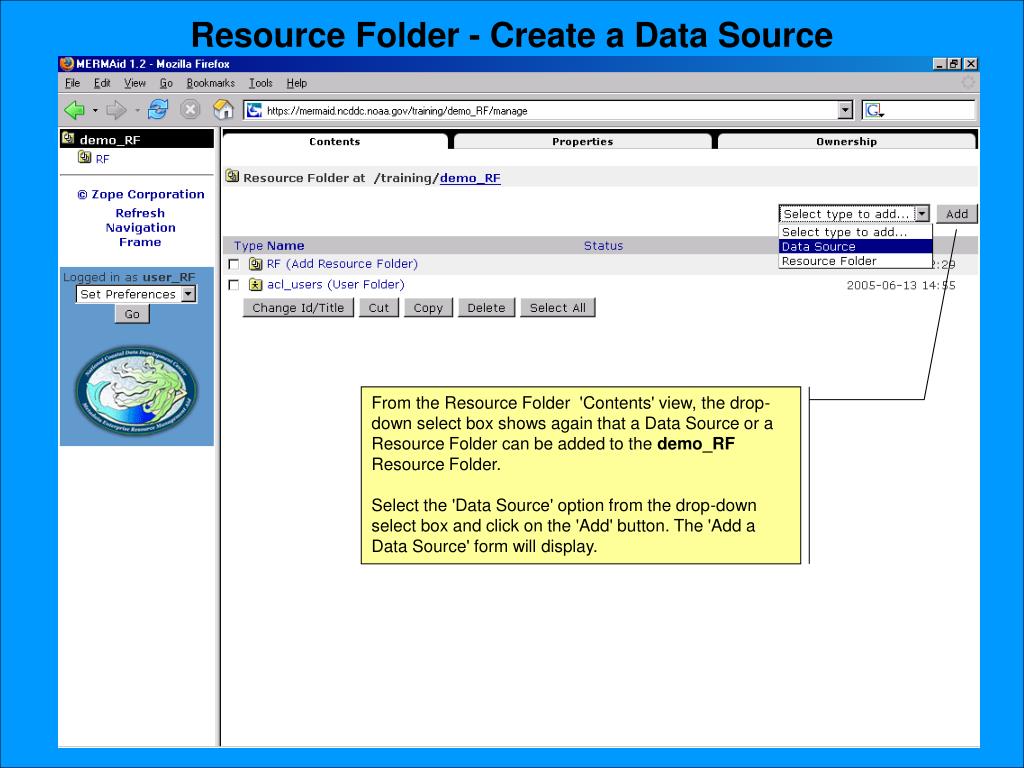
Task: Open the Bookmarks menu
Action: point(210,83)
